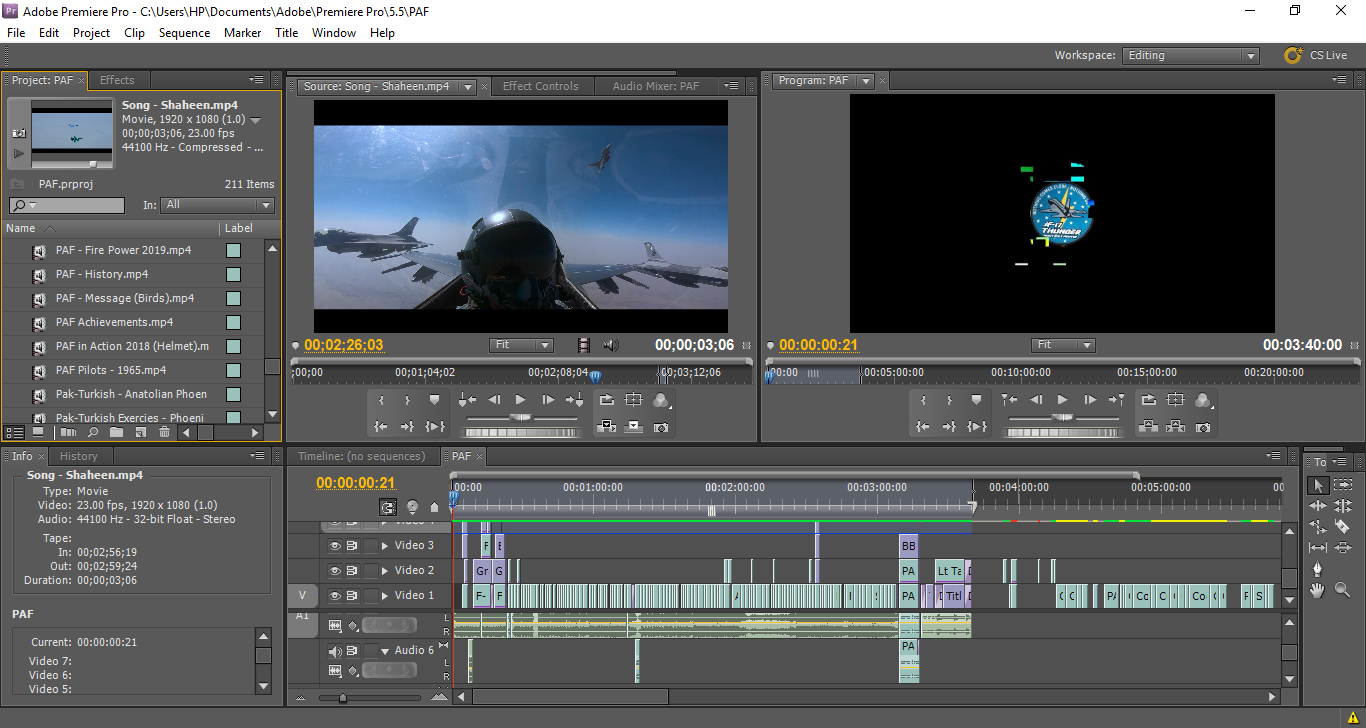This screenshot has height=728, width=1366.
Task: Export frame from Program monitor camera icon
Action: (x=1203, y=426)
